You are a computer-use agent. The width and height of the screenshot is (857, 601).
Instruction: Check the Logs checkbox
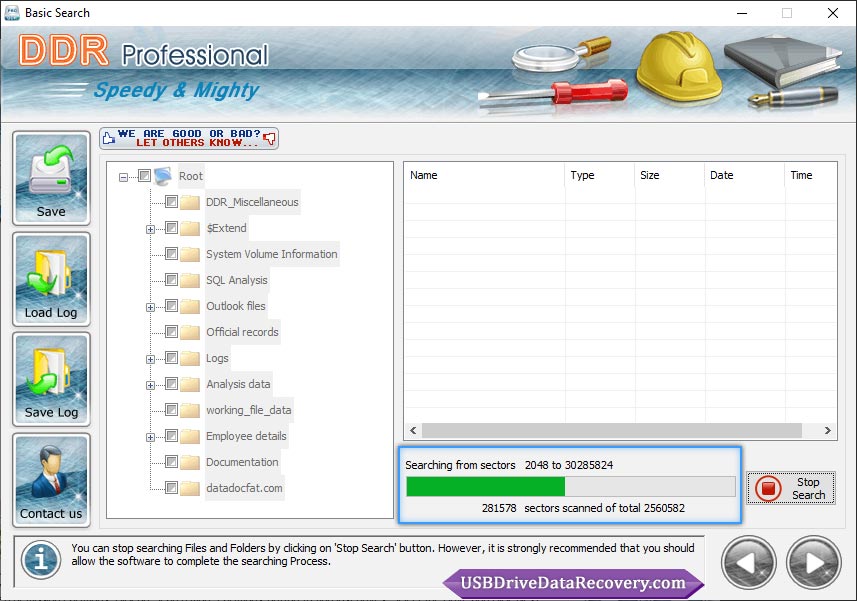[x=171, y=358]
